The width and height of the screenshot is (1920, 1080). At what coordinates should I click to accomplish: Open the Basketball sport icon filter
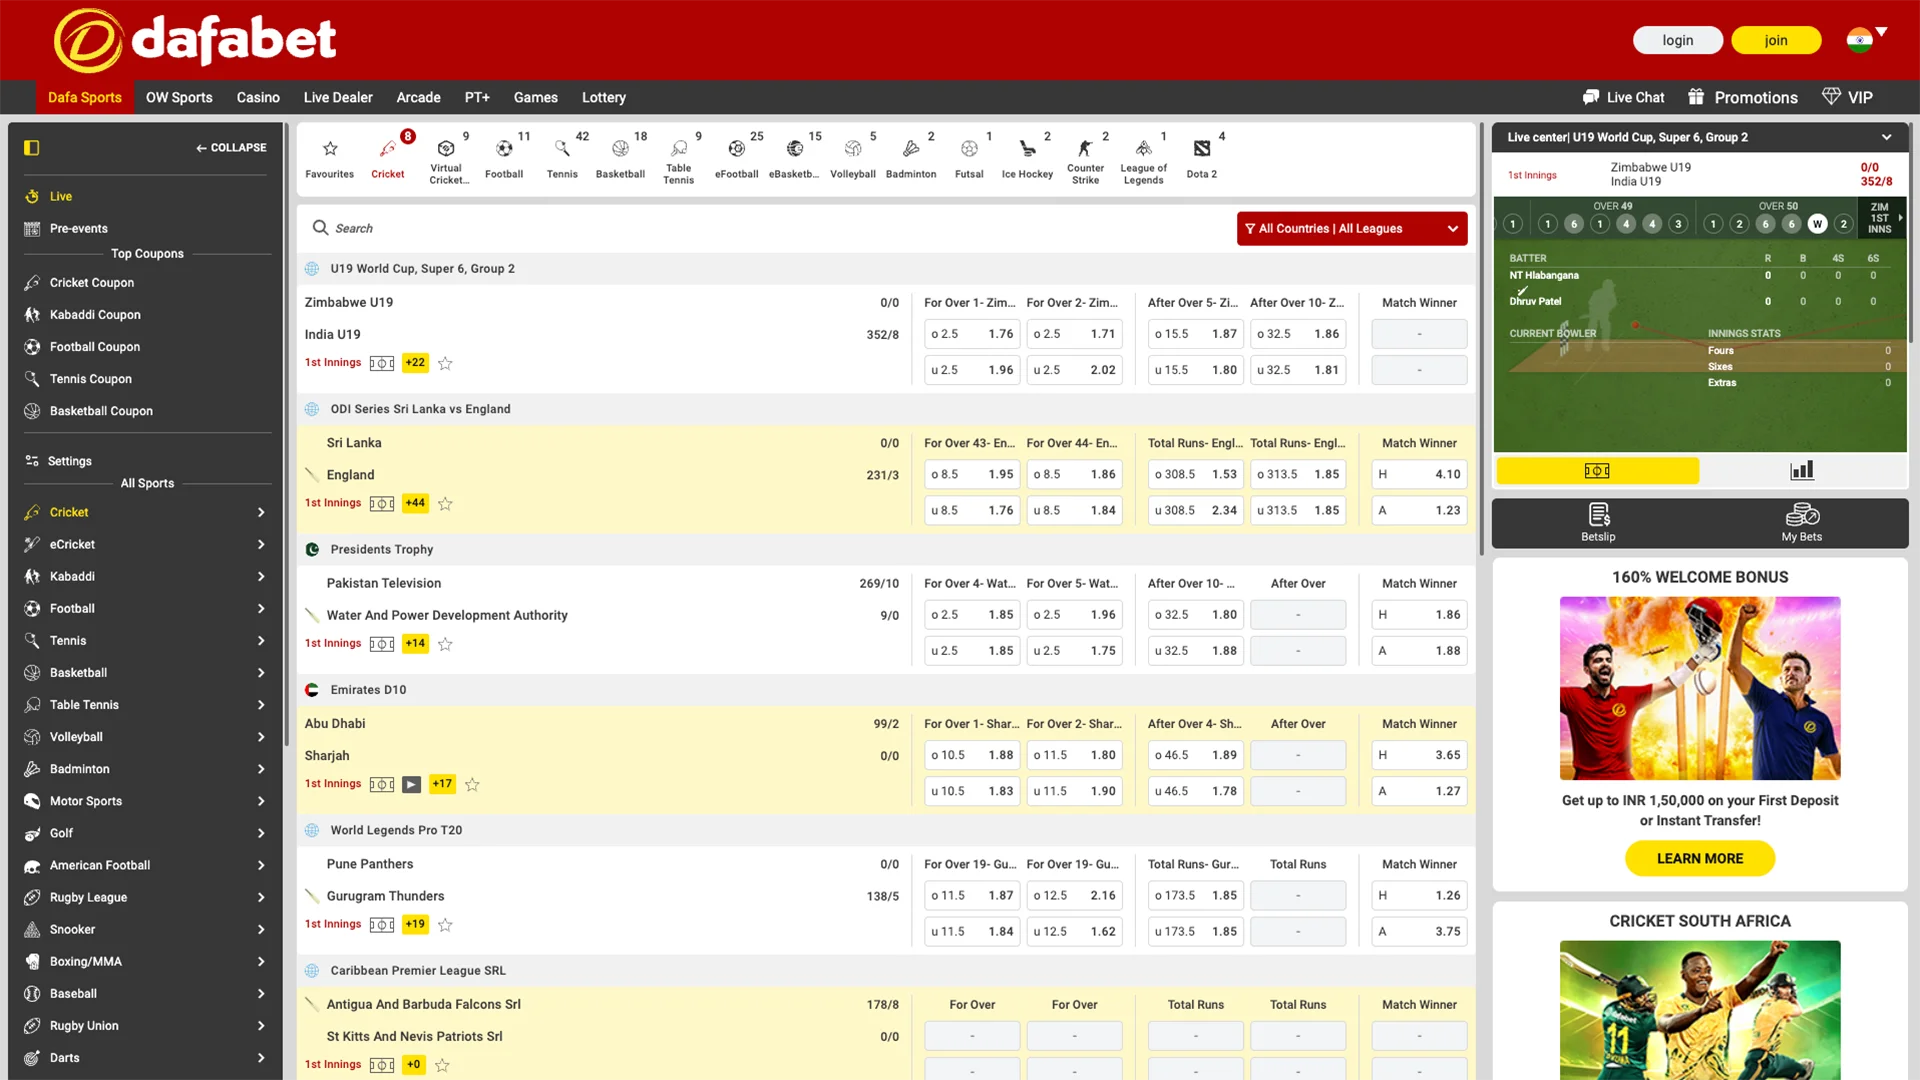click(x=620, y=157)
